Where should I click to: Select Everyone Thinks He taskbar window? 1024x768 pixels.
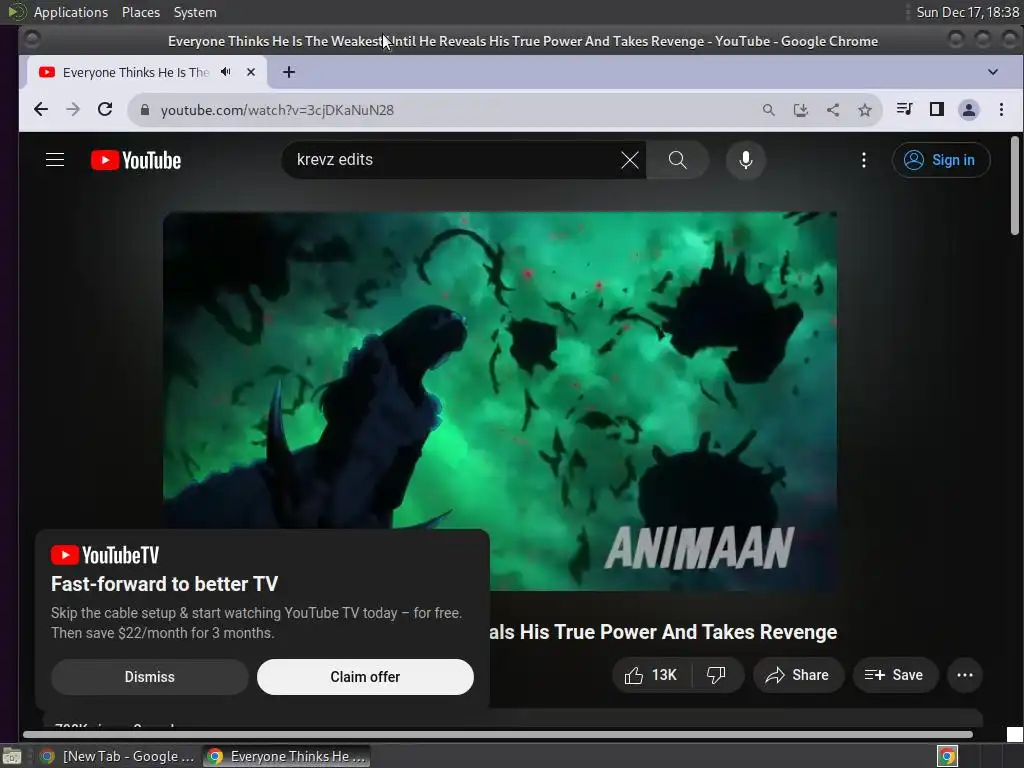[x=286, y=756]
